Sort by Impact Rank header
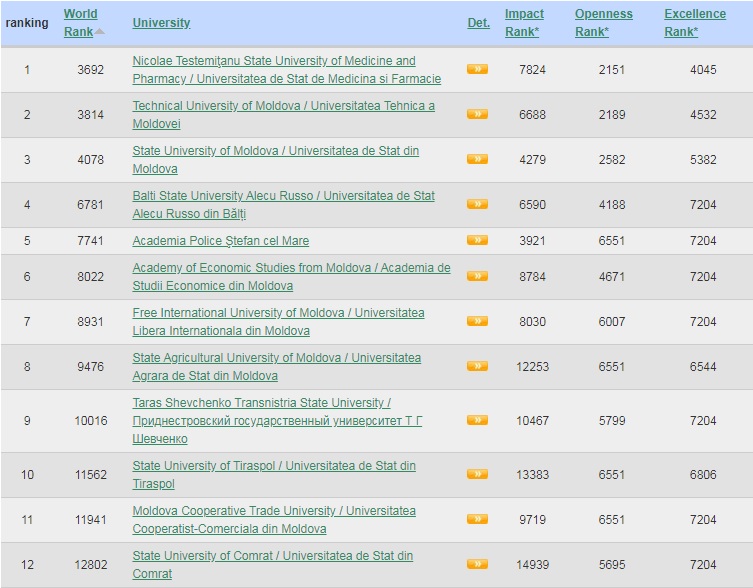 [524, 23]
